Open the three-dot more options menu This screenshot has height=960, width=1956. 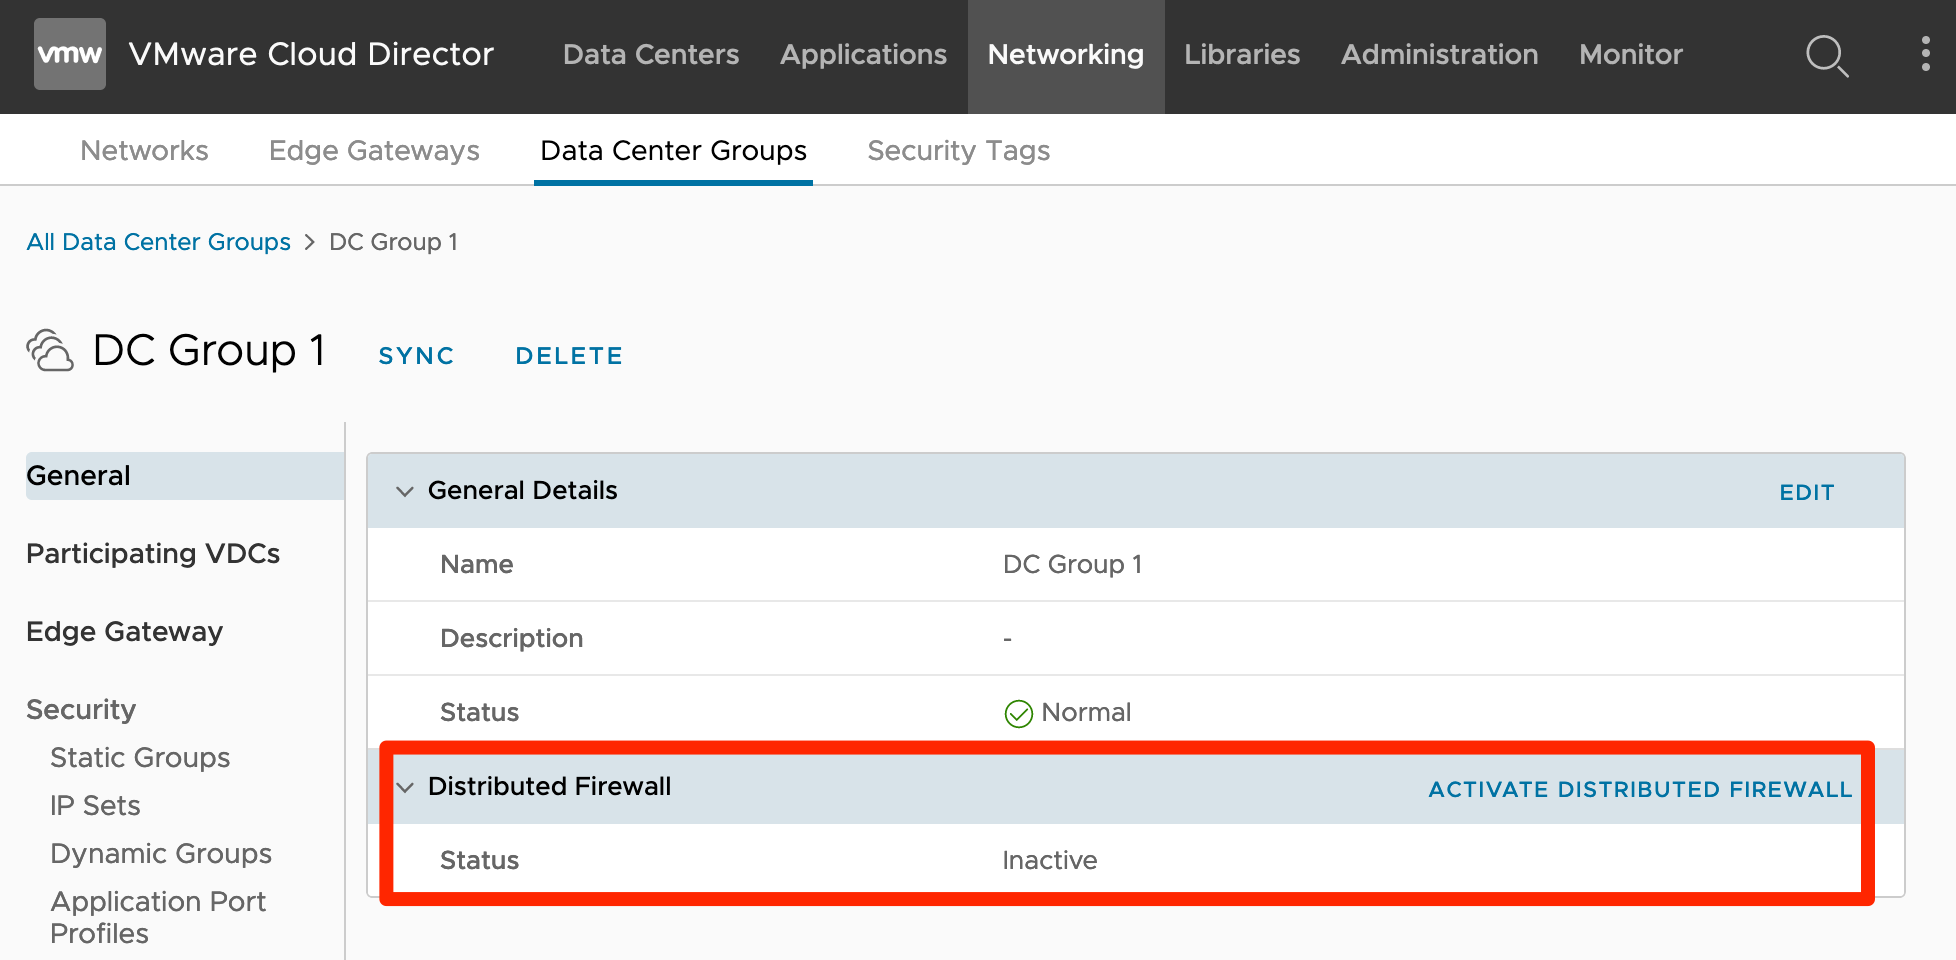[x=1925, y=54]
